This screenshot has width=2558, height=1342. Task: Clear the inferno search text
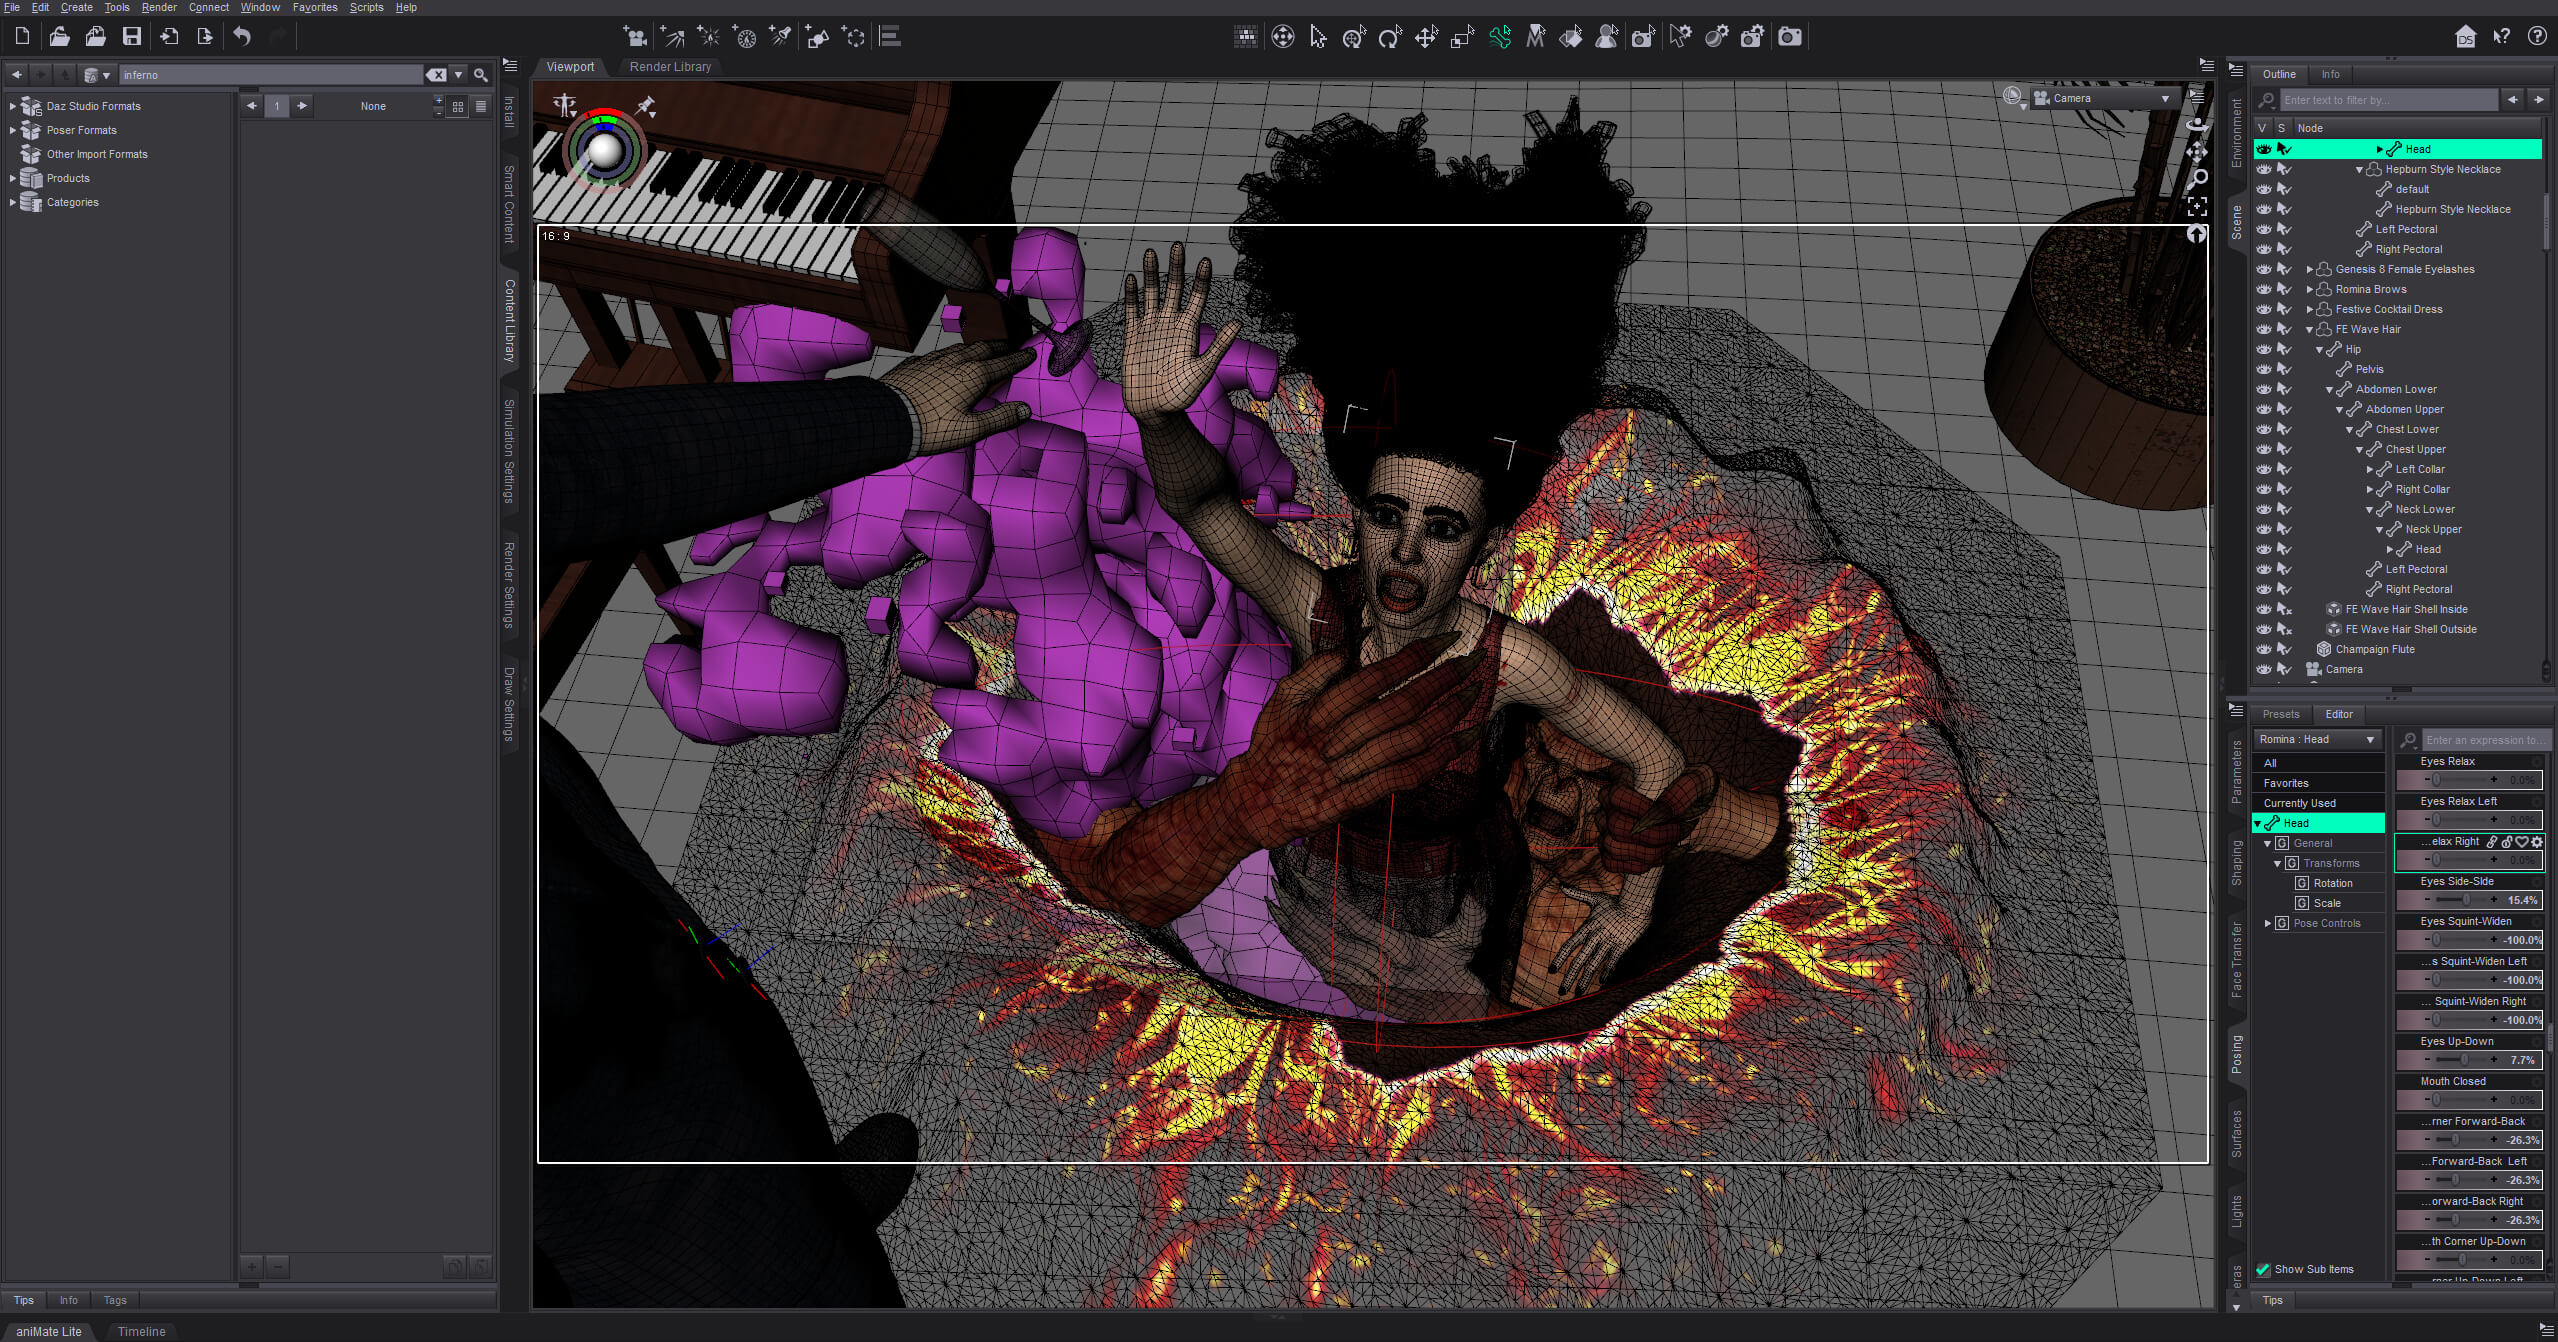click(436, 75)
